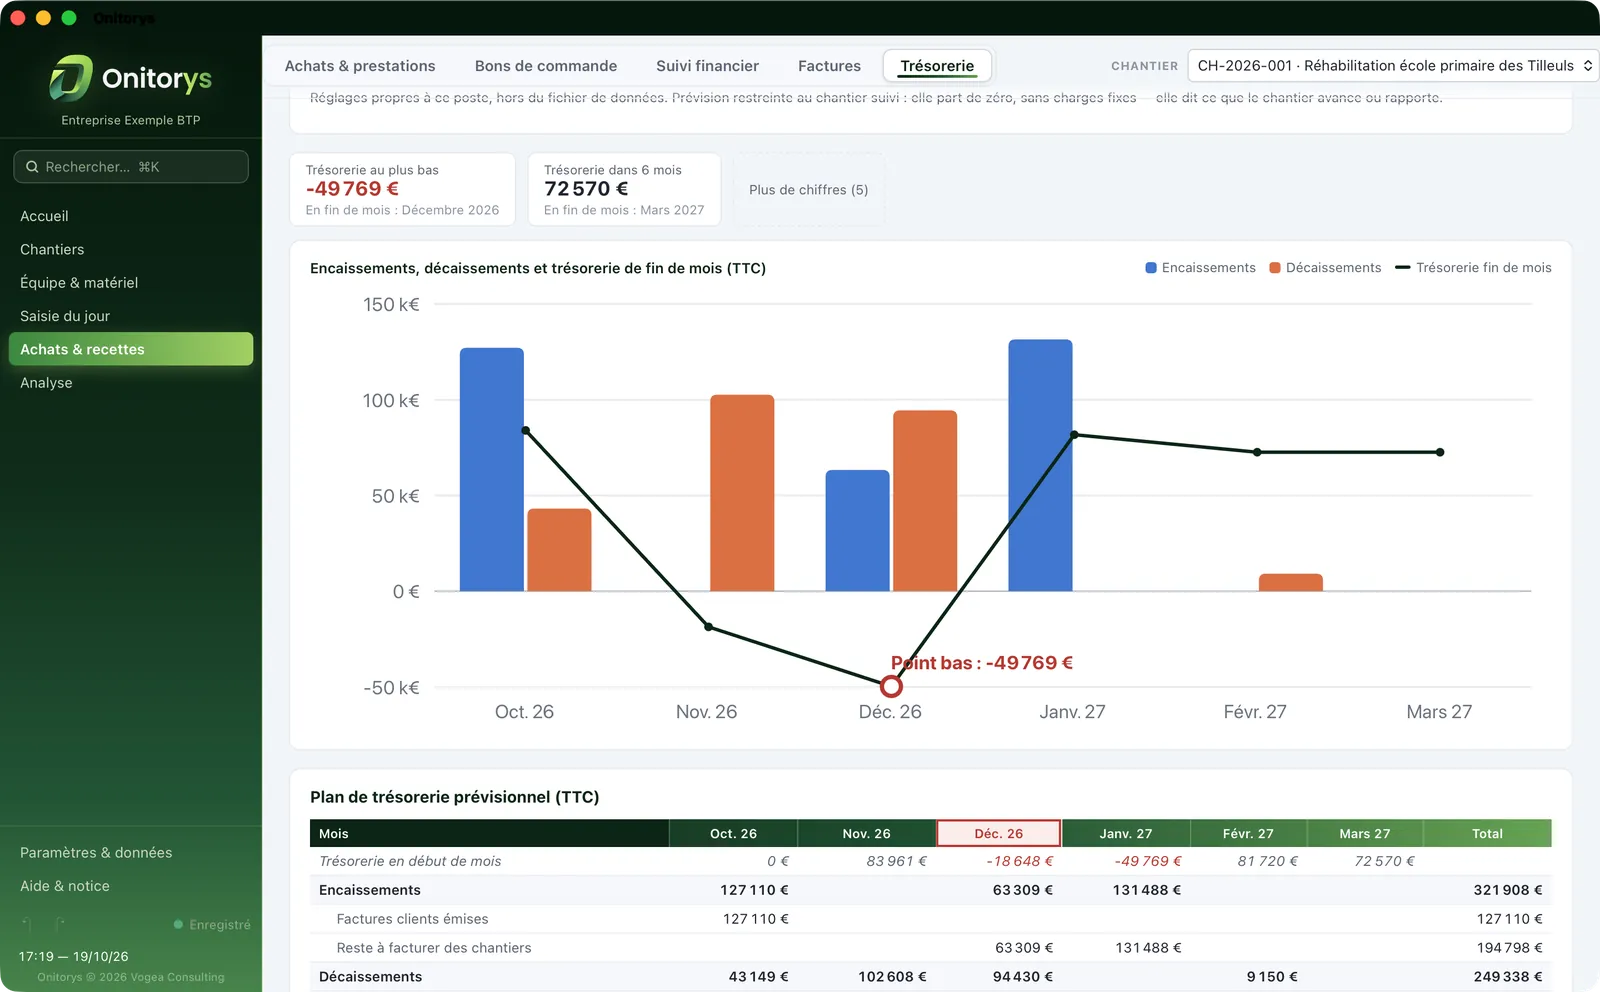This screenshot has height=992, width=1600.
Task: Open the Factures tab
Action: [x=829, y=66]
